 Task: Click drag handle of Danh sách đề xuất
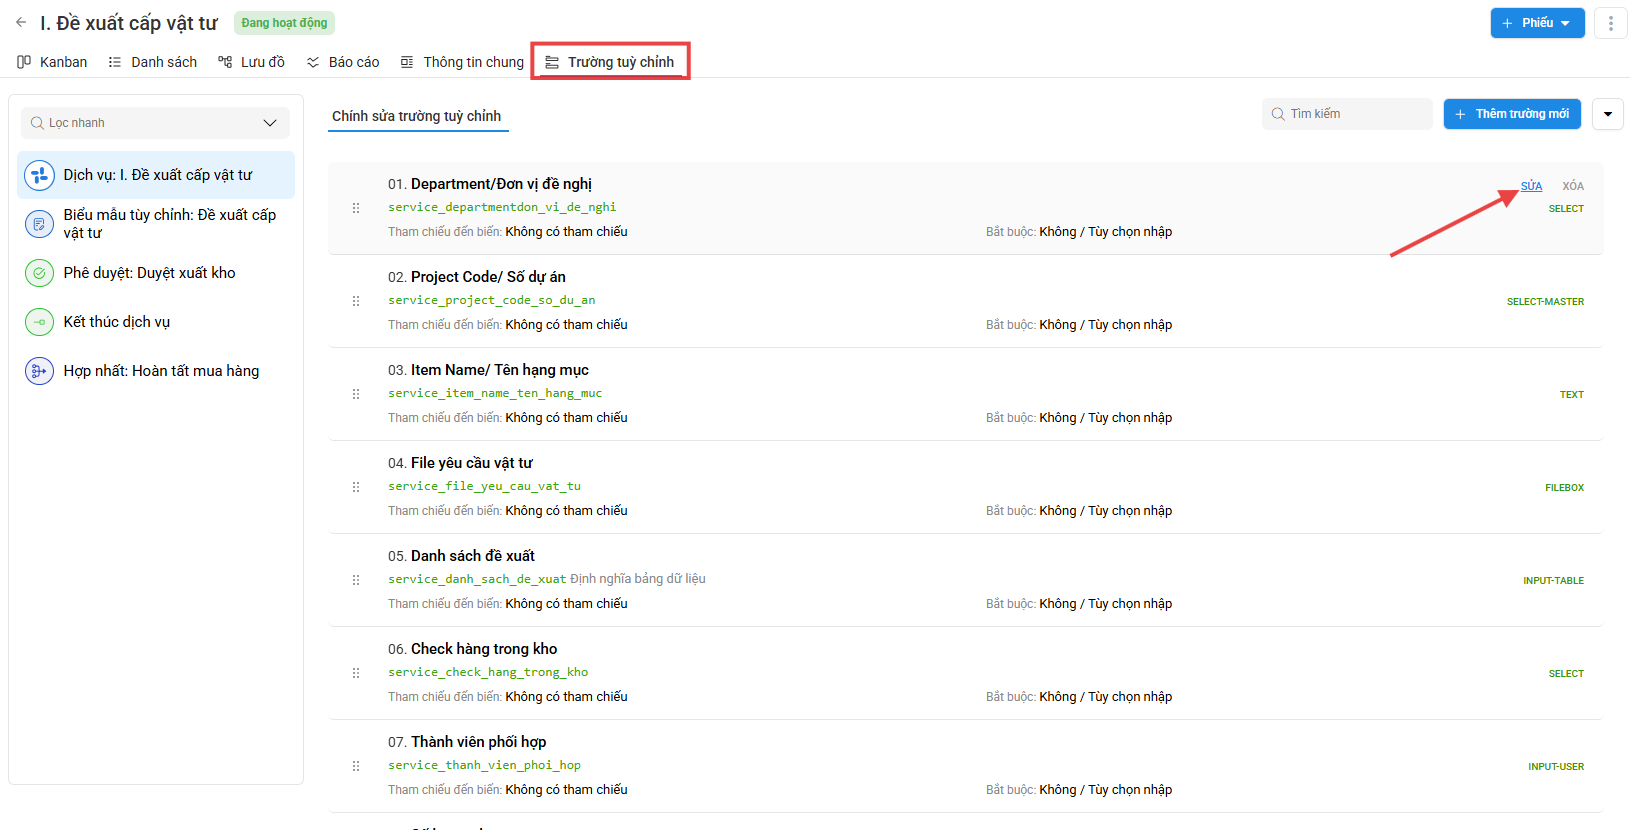tap(356, 580)
